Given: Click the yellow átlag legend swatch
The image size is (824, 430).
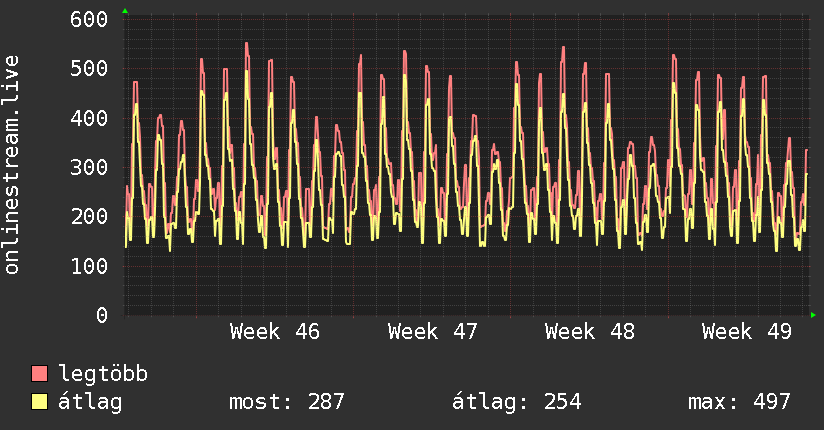Looking at the screenshot, I should 39,402.
